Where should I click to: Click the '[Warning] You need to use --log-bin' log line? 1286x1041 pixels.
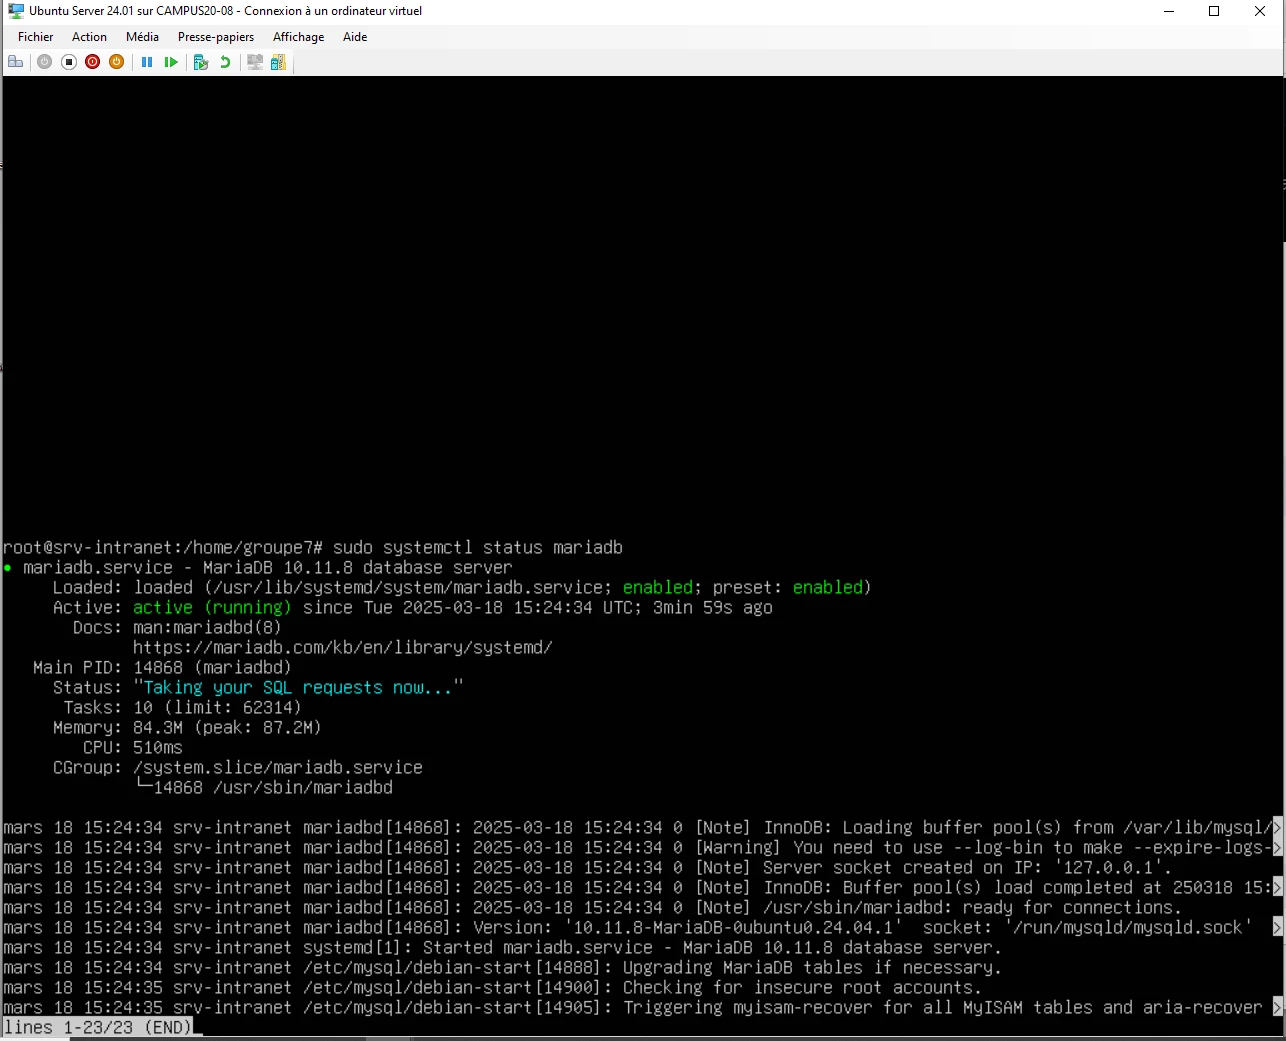[642, 847]
